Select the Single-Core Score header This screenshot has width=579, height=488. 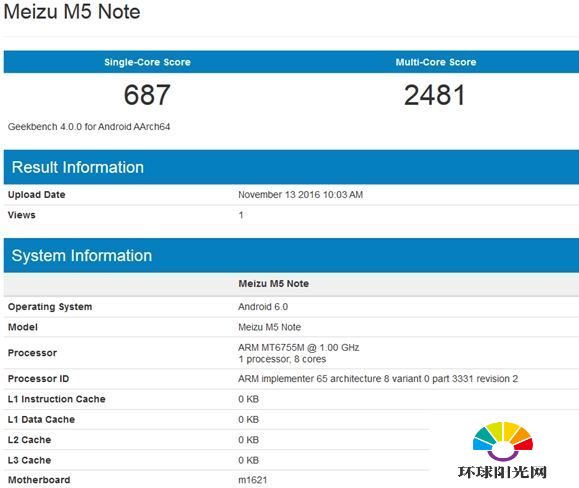(x=147, y=62)
